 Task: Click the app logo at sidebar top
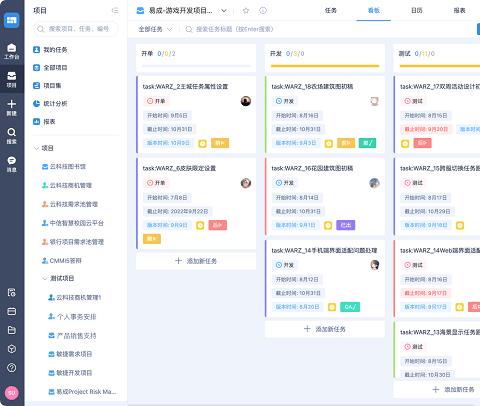[12, 20]
